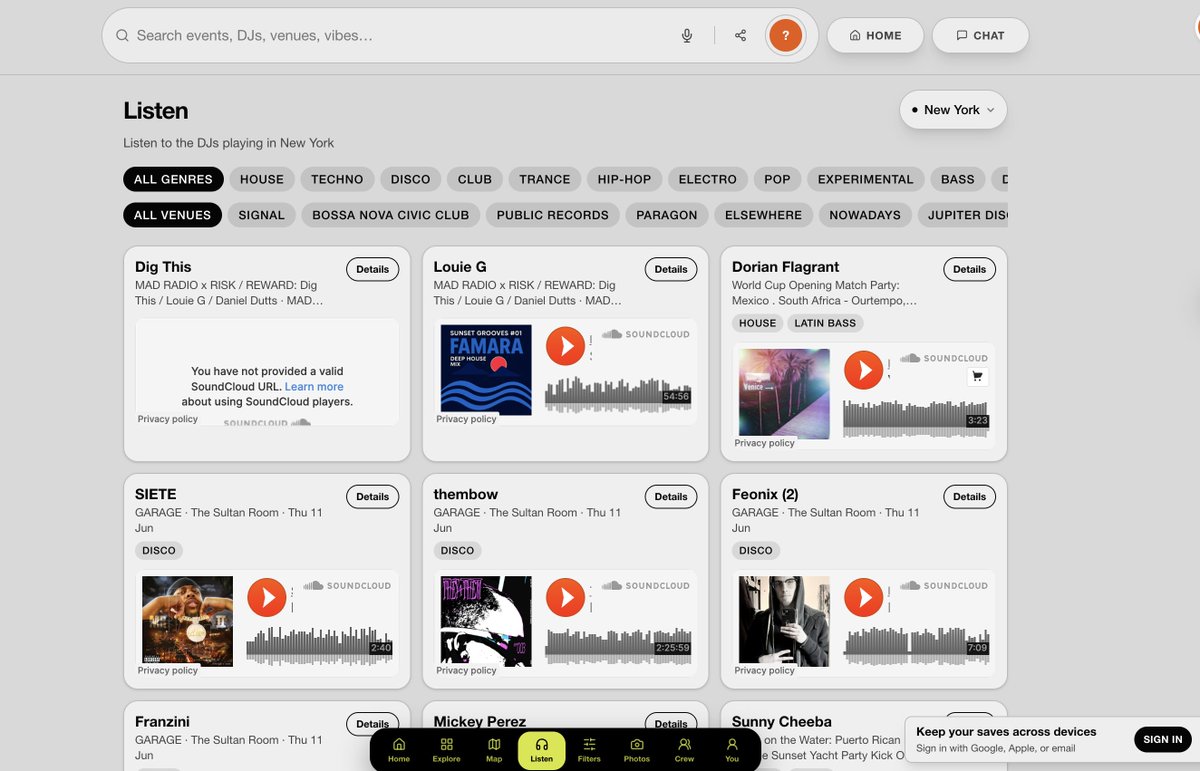Click SIGN IN button

tap(1163, 740)
